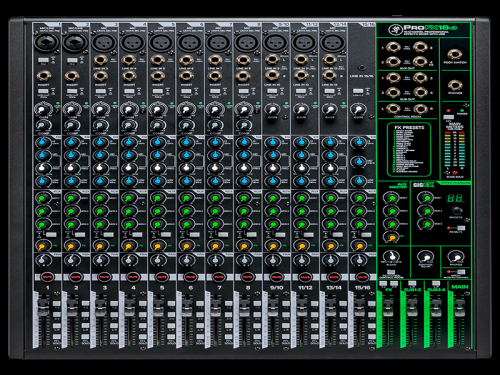The image size is (500, 375).
Task: Click the Line In 4 jack
Action: point(128,60)
